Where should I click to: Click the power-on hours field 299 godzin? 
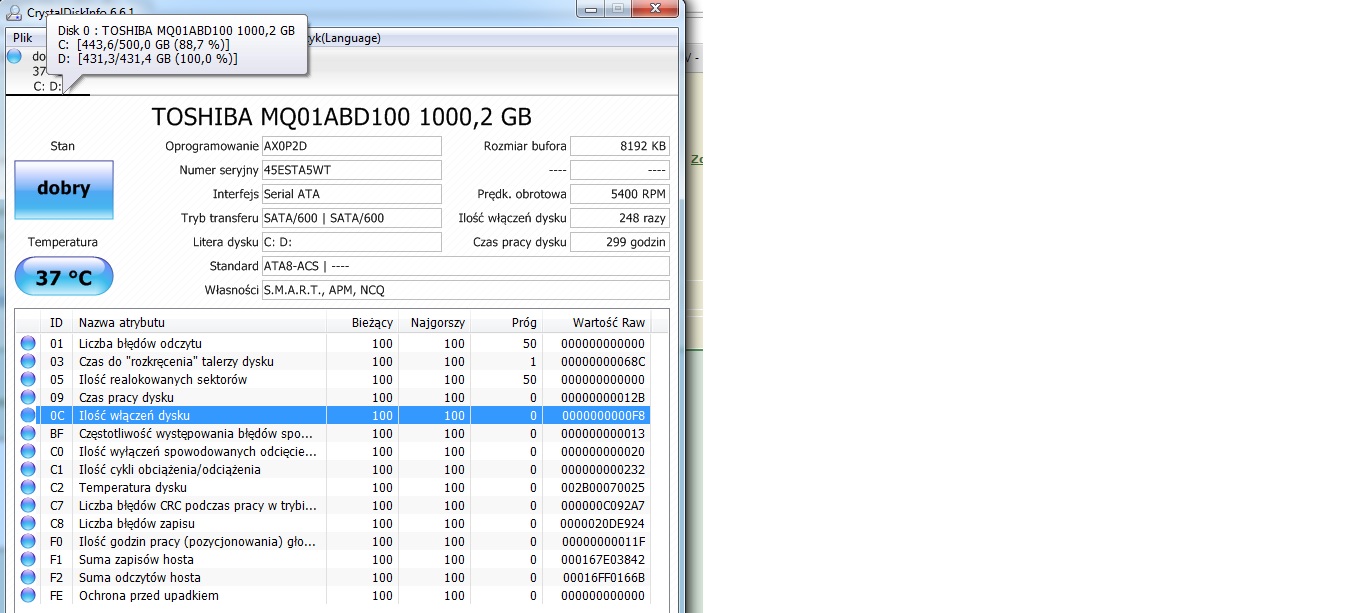pos(620,242)
